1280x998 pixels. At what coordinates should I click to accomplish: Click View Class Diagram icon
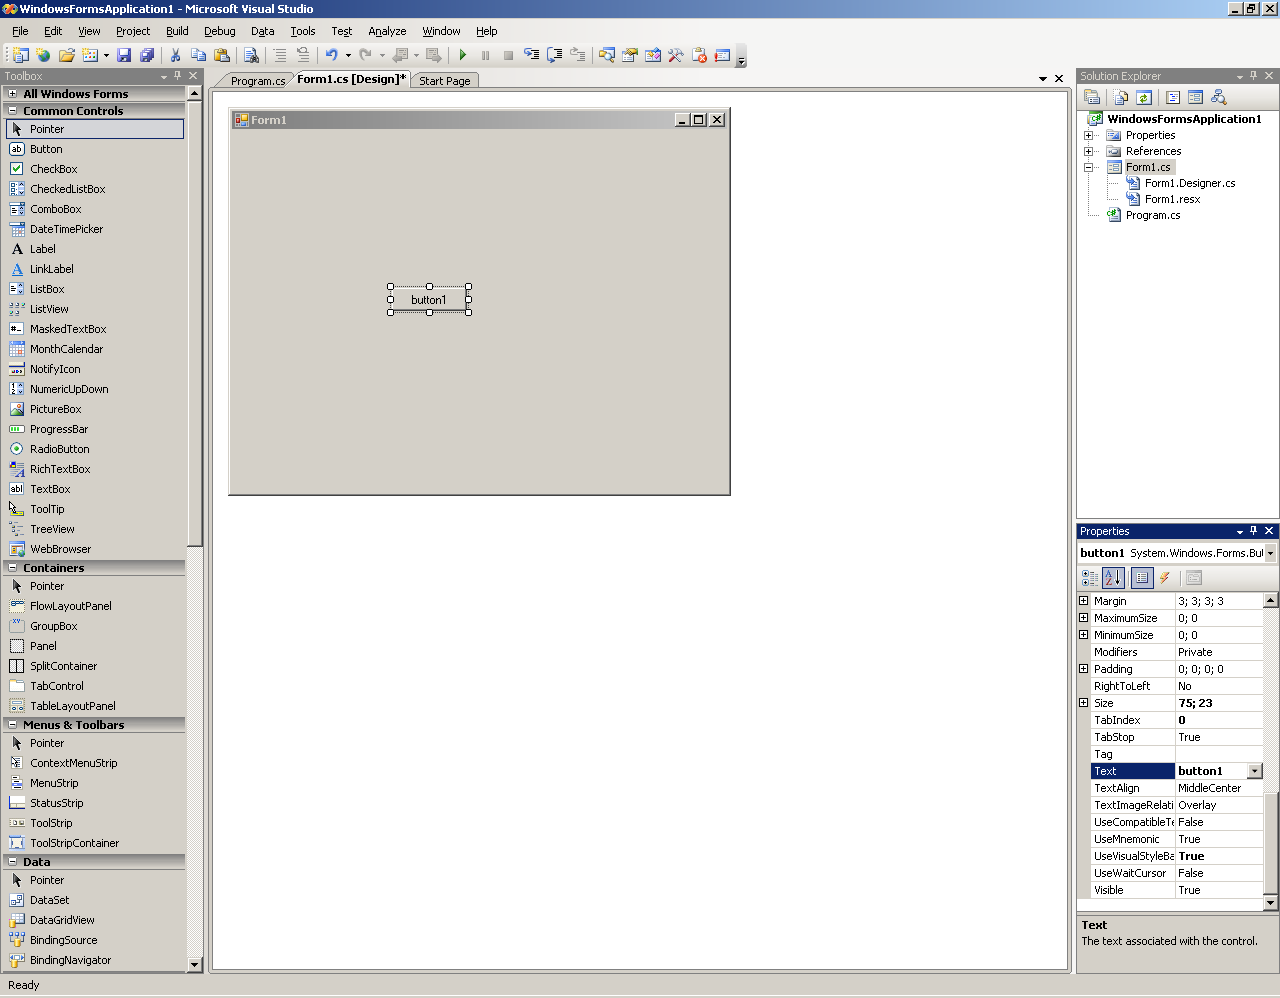tap(1218, 97)
